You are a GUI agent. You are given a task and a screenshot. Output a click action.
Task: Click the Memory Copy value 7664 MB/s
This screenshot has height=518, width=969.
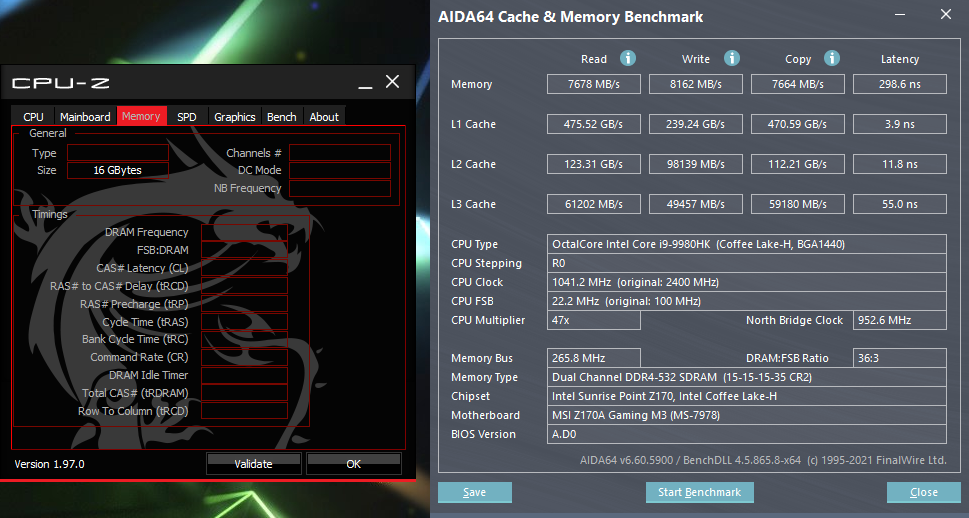pyautogui.click(x=798, y=84)
